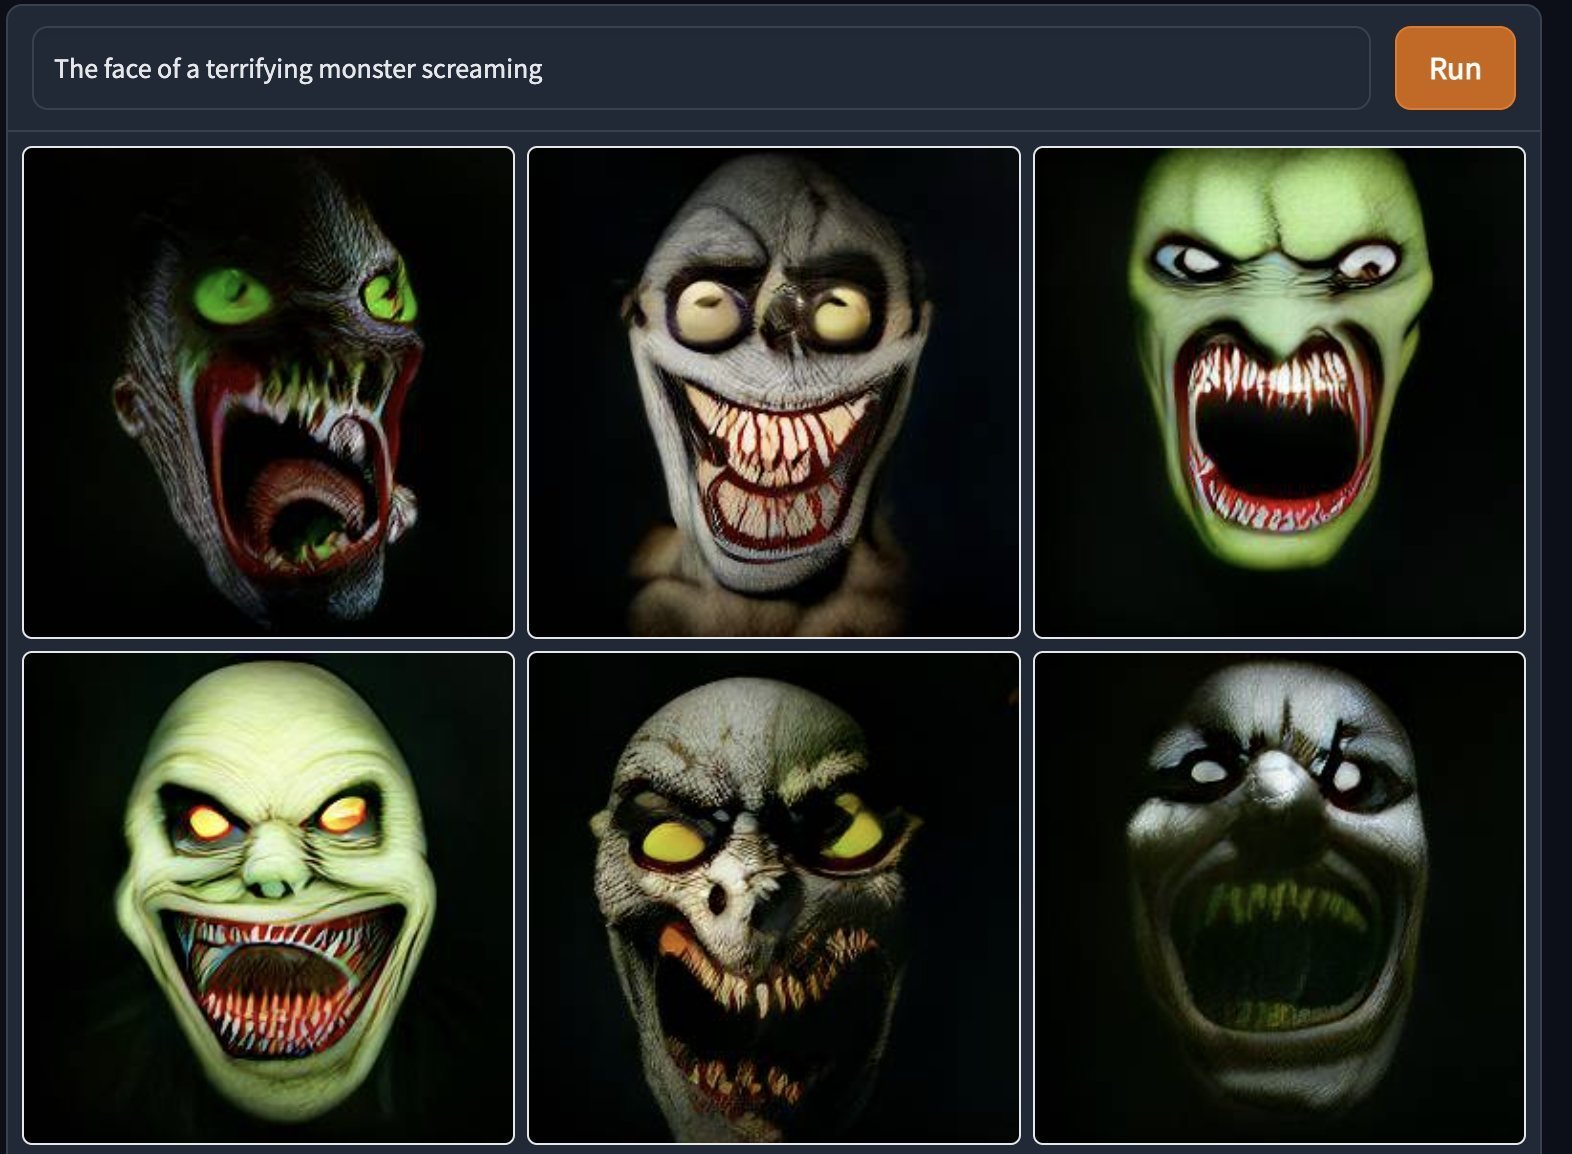Select the gray grinning monster with round eyes
The width and height of the screenshot is (1572, 1154).
point(773,392)
